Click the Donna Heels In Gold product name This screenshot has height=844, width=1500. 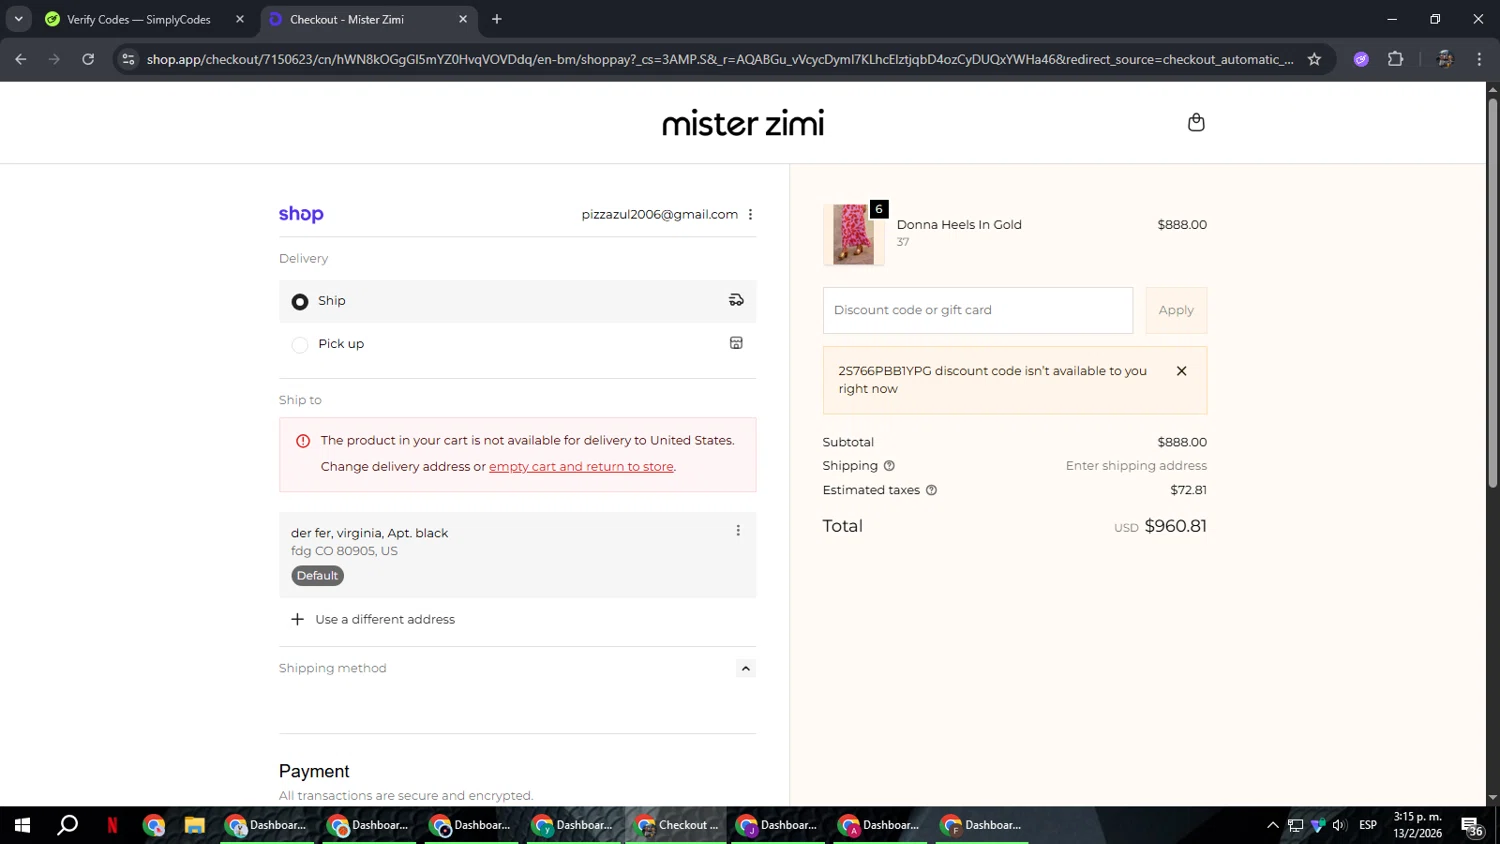[959, 225]
